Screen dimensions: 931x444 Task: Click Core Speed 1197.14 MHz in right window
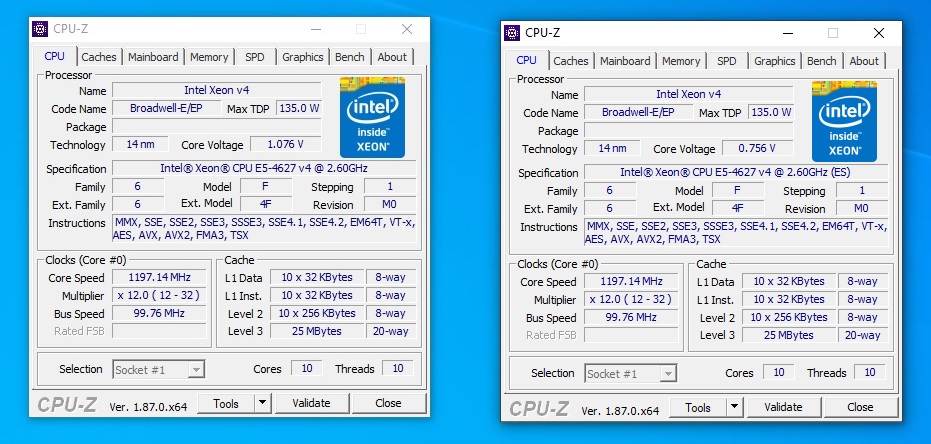coord(631,281)
